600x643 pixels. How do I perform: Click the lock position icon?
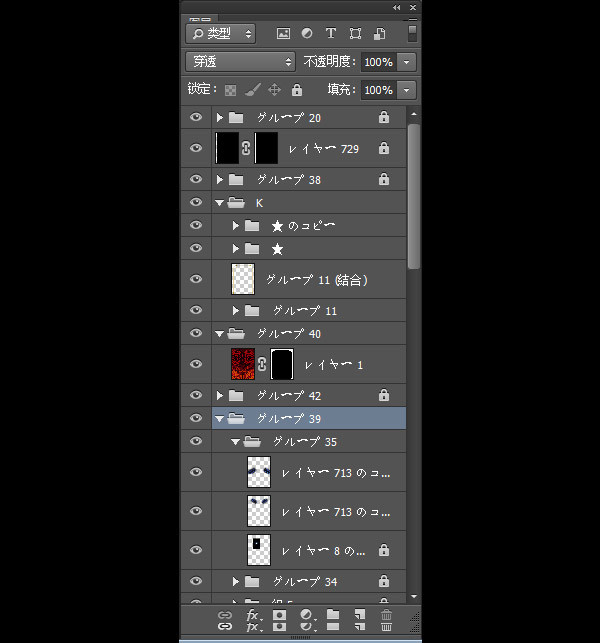[274, 89]
